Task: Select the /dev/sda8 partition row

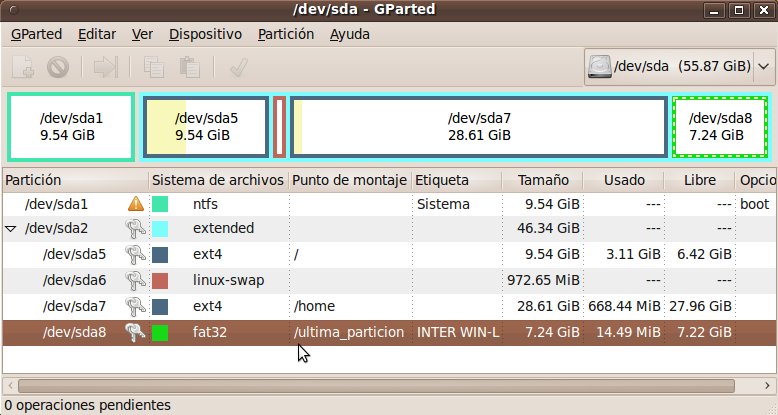Action: pyautogui.click(x=389, y=333)
